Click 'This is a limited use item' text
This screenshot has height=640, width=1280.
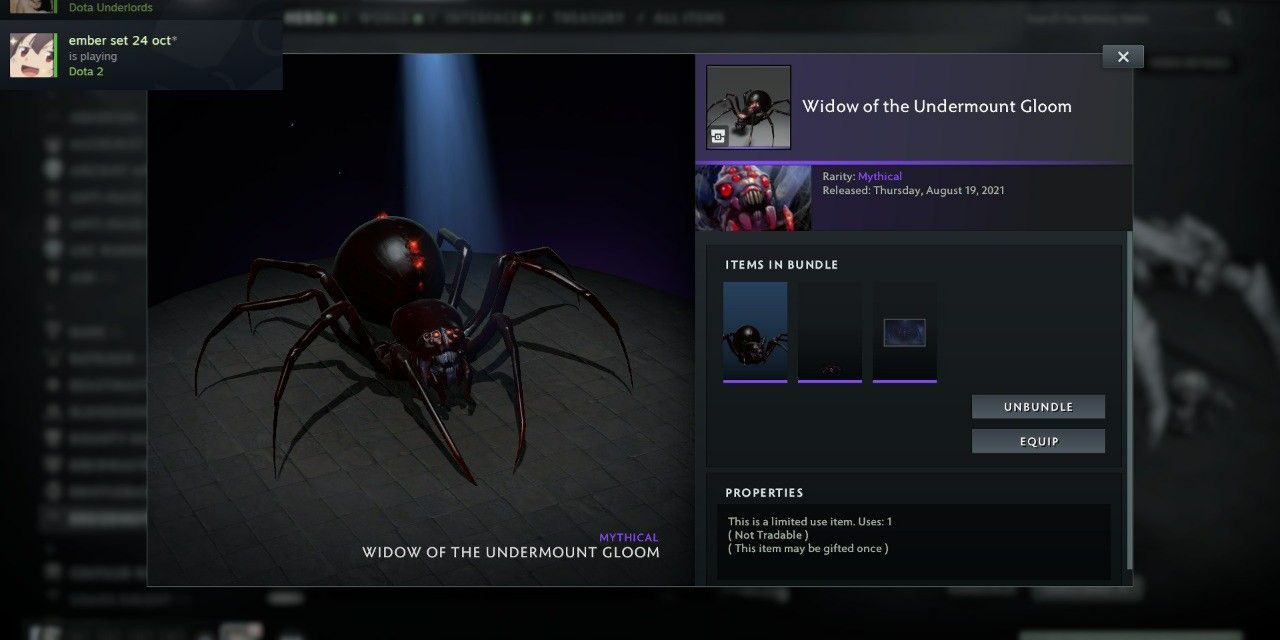(810, 522)
